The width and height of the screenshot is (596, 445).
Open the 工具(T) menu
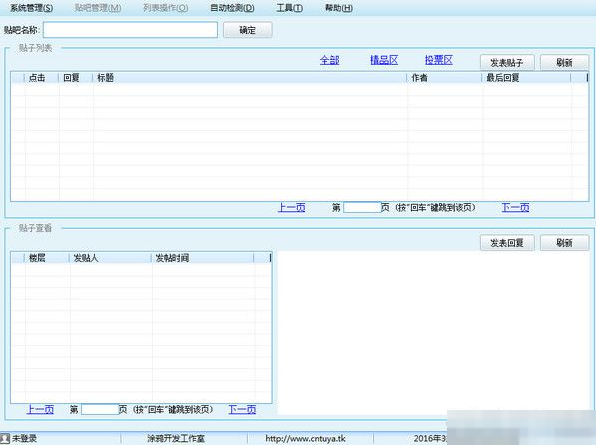point(290,8)
